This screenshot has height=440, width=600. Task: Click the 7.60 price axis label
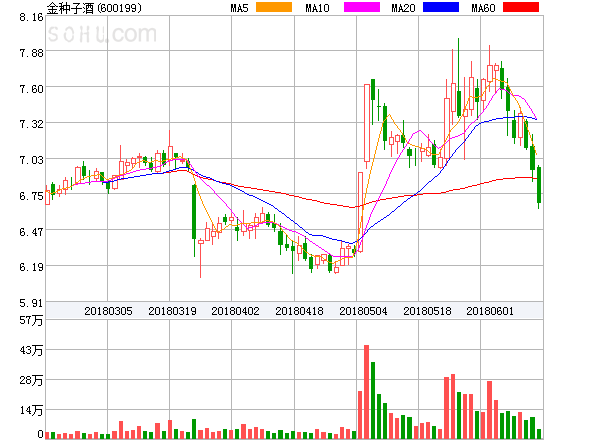coord(31,89)
